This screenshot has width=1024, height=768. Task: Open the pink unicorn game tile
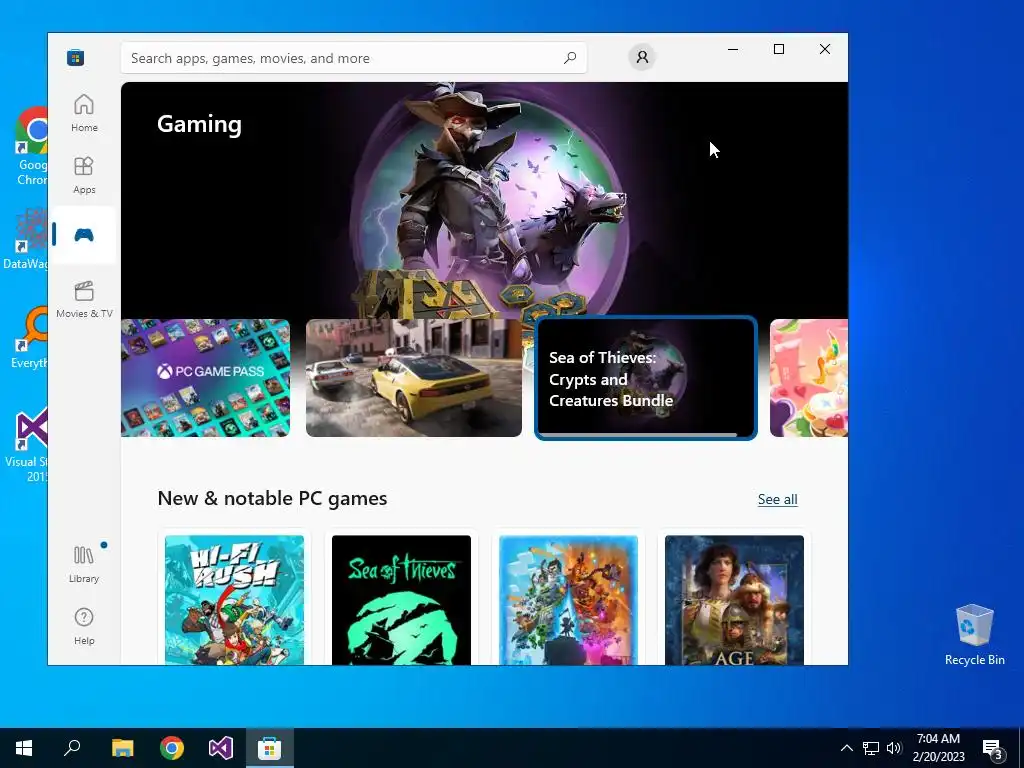pyautogui.click(x=808, y=378)
